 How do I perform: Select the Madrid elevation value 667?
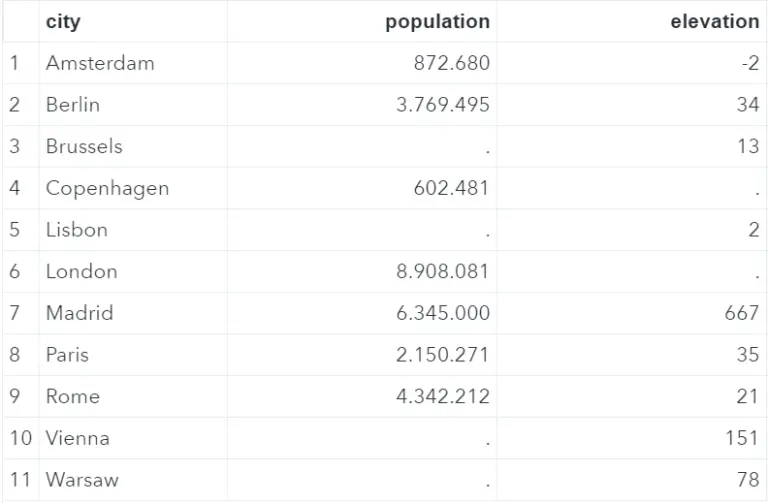pos(742,313)
